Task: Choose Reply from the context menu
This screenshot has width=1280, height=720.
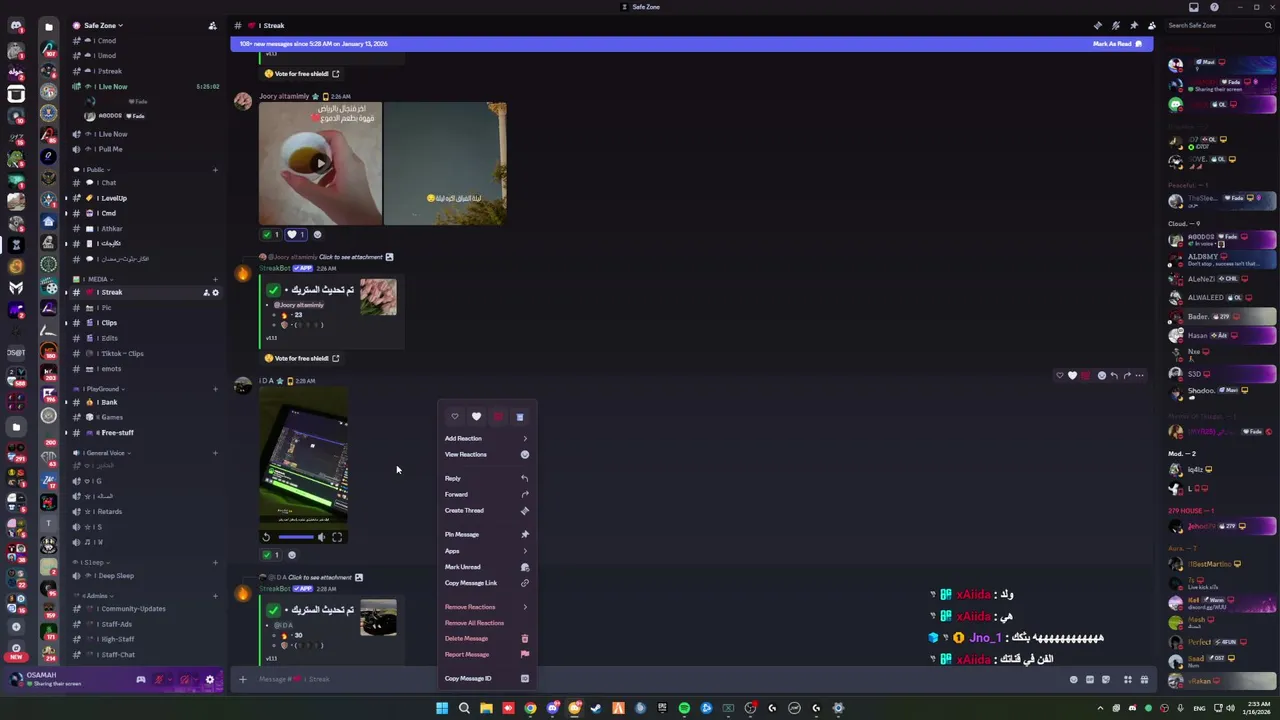Action: [487, 478]
